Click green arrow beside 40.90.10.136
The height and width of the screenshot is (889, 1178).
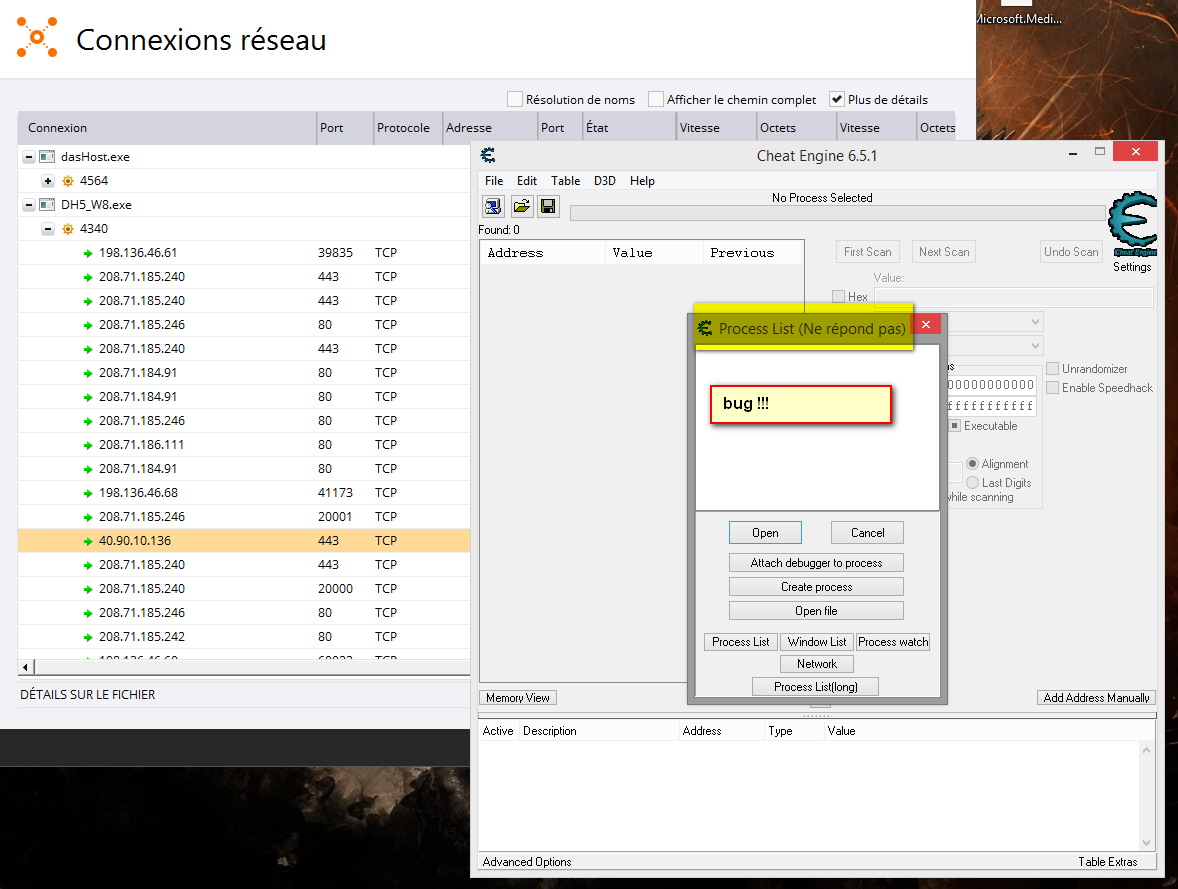click(x=88, y=541)
